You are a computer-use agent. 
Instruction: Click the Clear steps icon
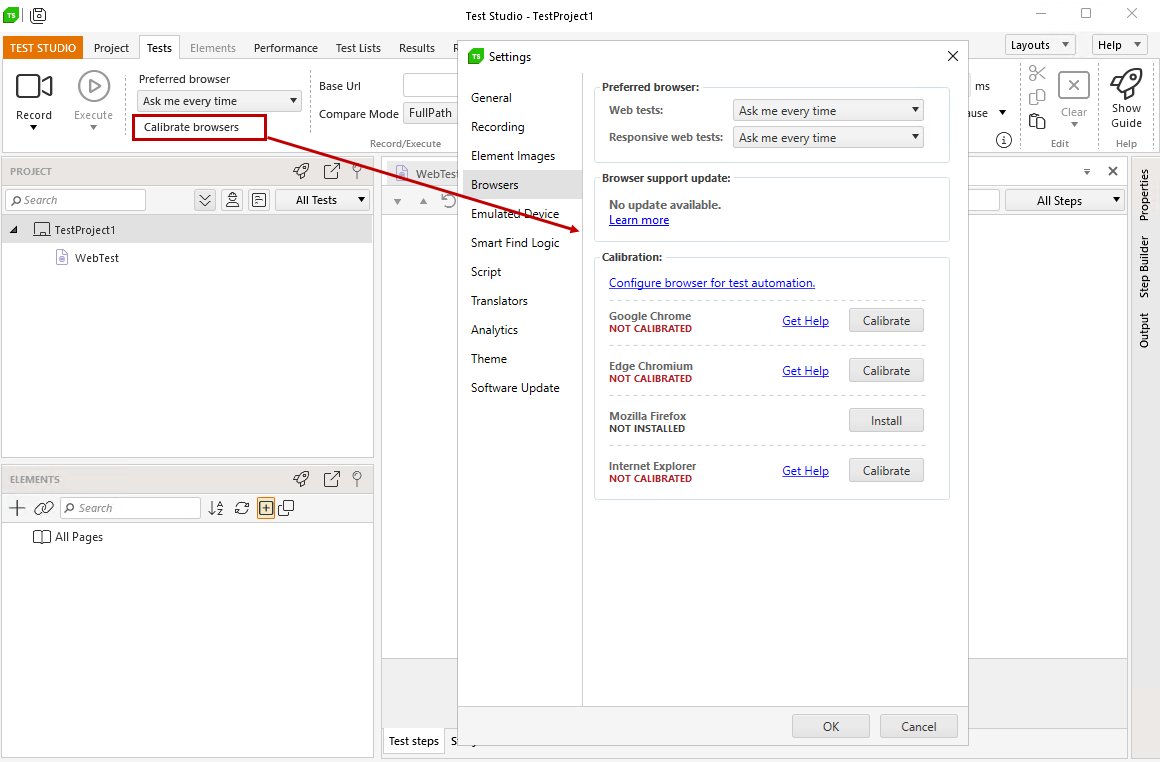point(1073,86)
